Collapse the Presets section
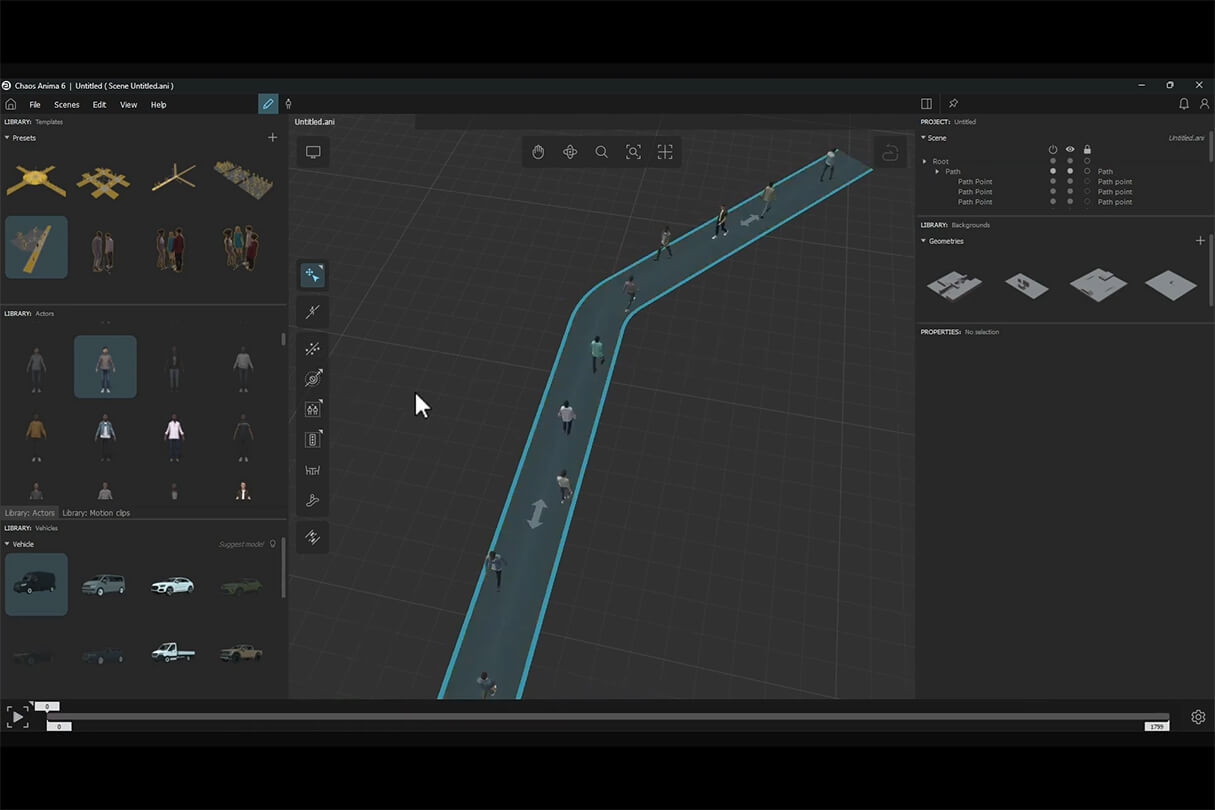The height and width of the screenshot is (810, 1215). 8,138
